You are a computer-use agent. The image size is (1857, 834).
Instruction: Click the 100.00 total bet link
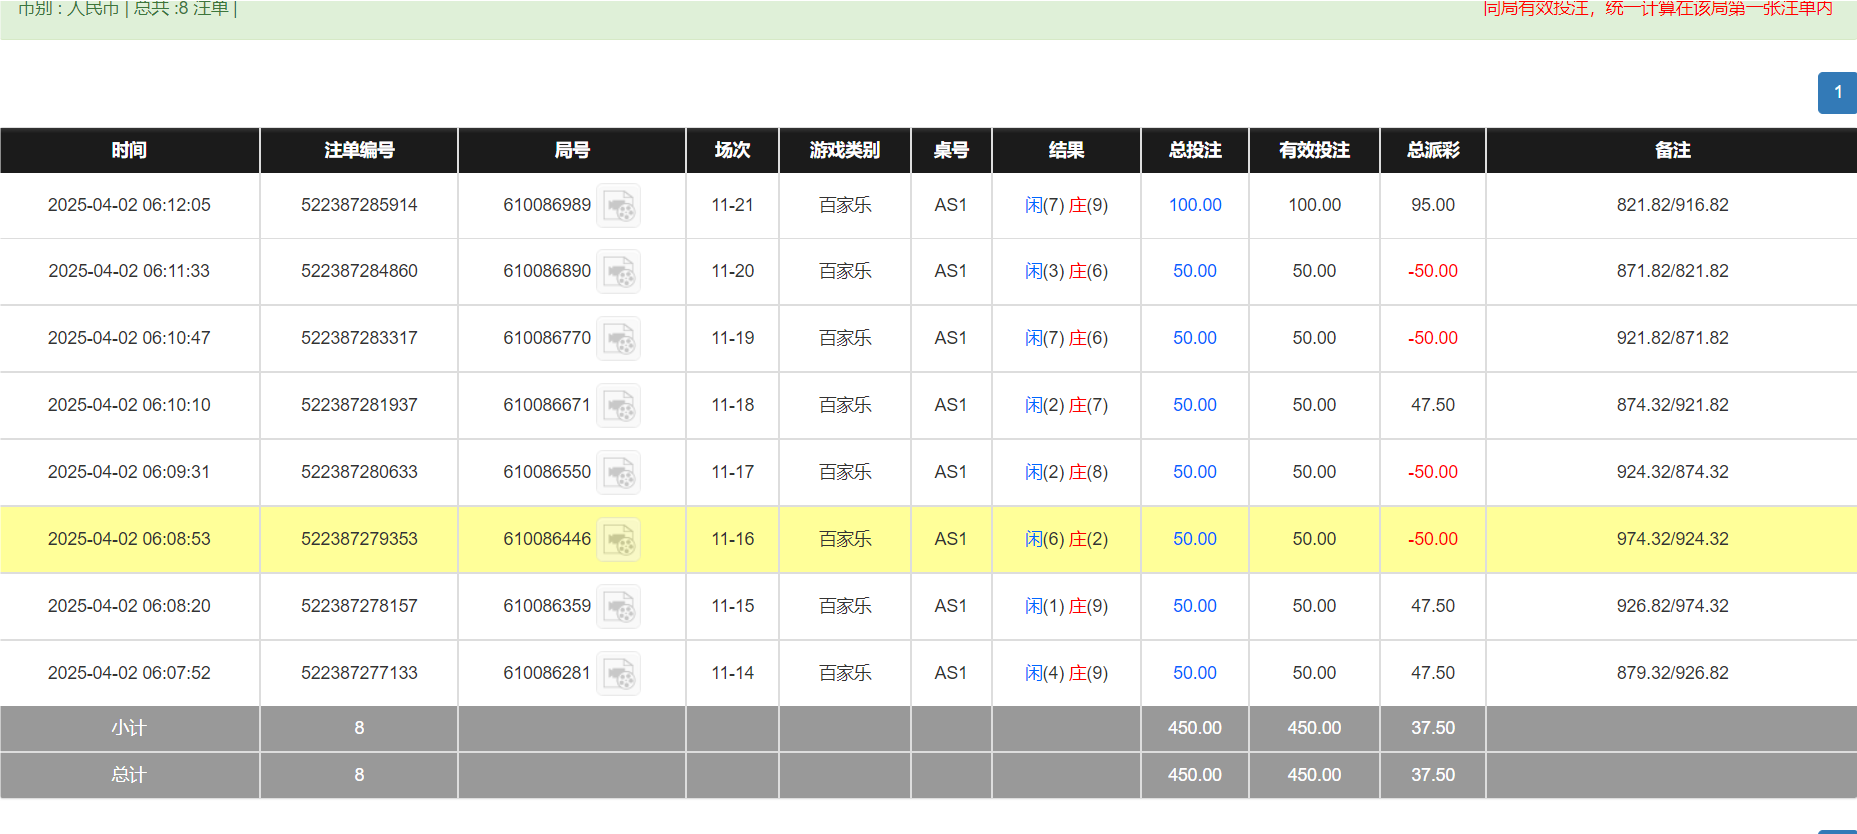pos(1194,205)
